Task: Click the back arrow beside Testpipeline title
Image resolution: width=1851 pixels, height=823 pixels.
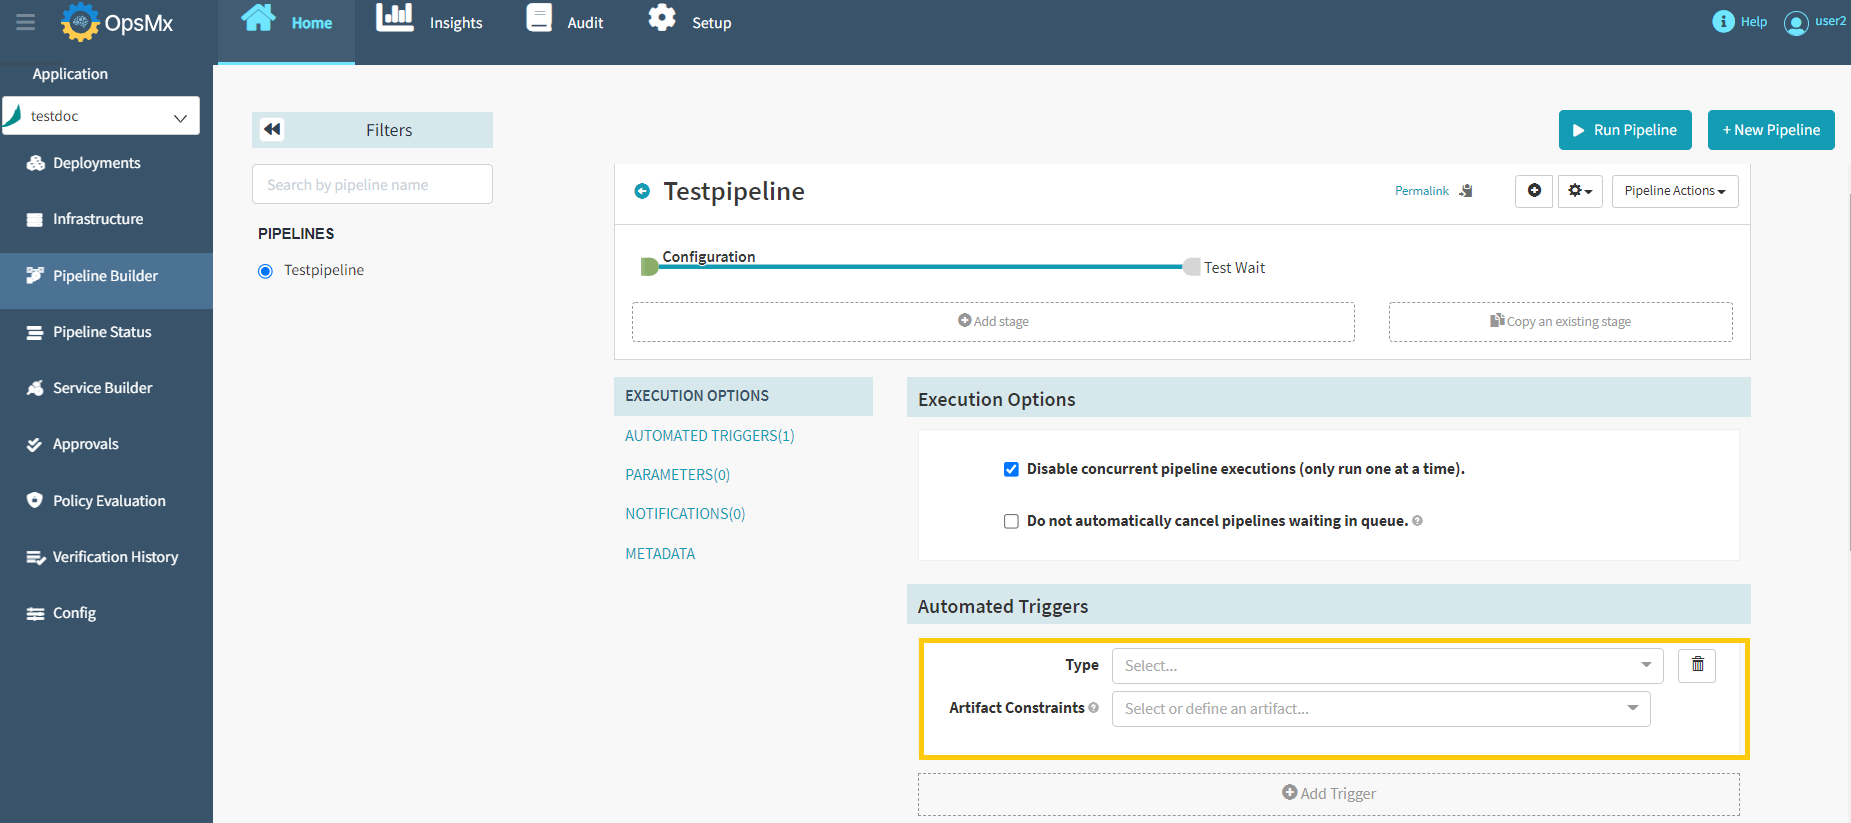Action: coord(642,191)
